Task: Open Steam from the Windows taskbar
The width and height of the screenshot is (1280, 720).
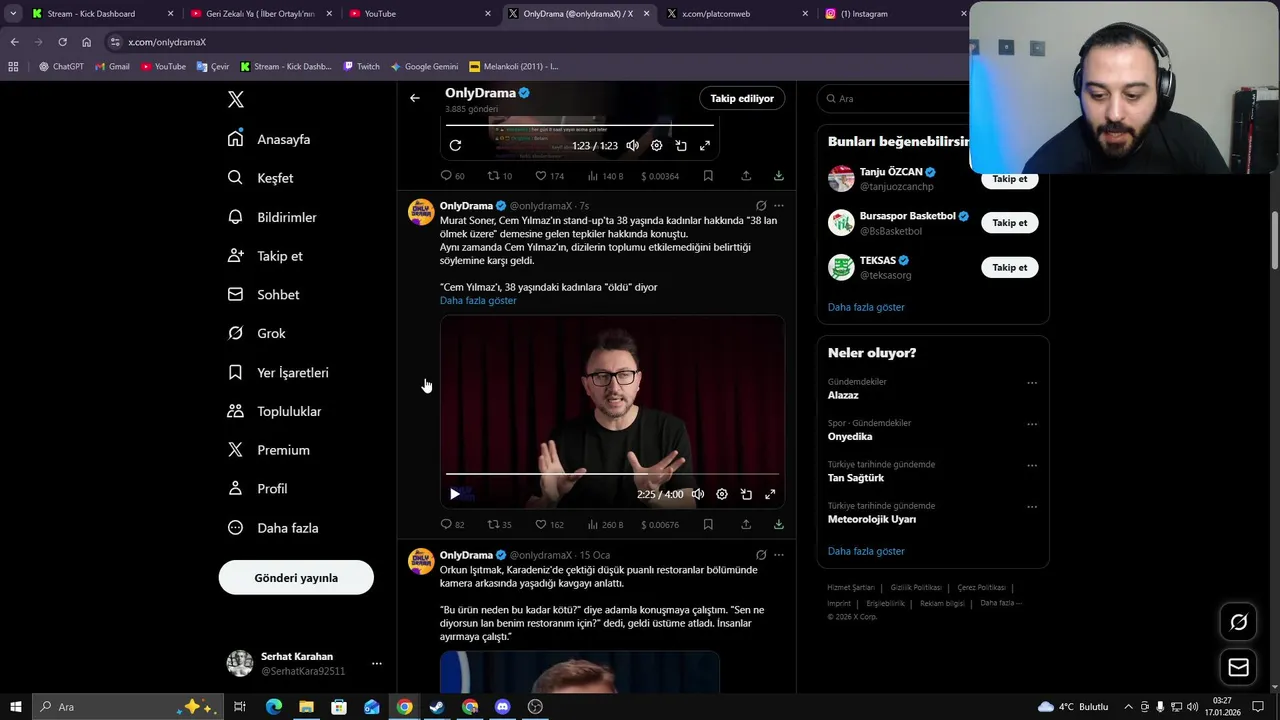Action: [437, 707]
